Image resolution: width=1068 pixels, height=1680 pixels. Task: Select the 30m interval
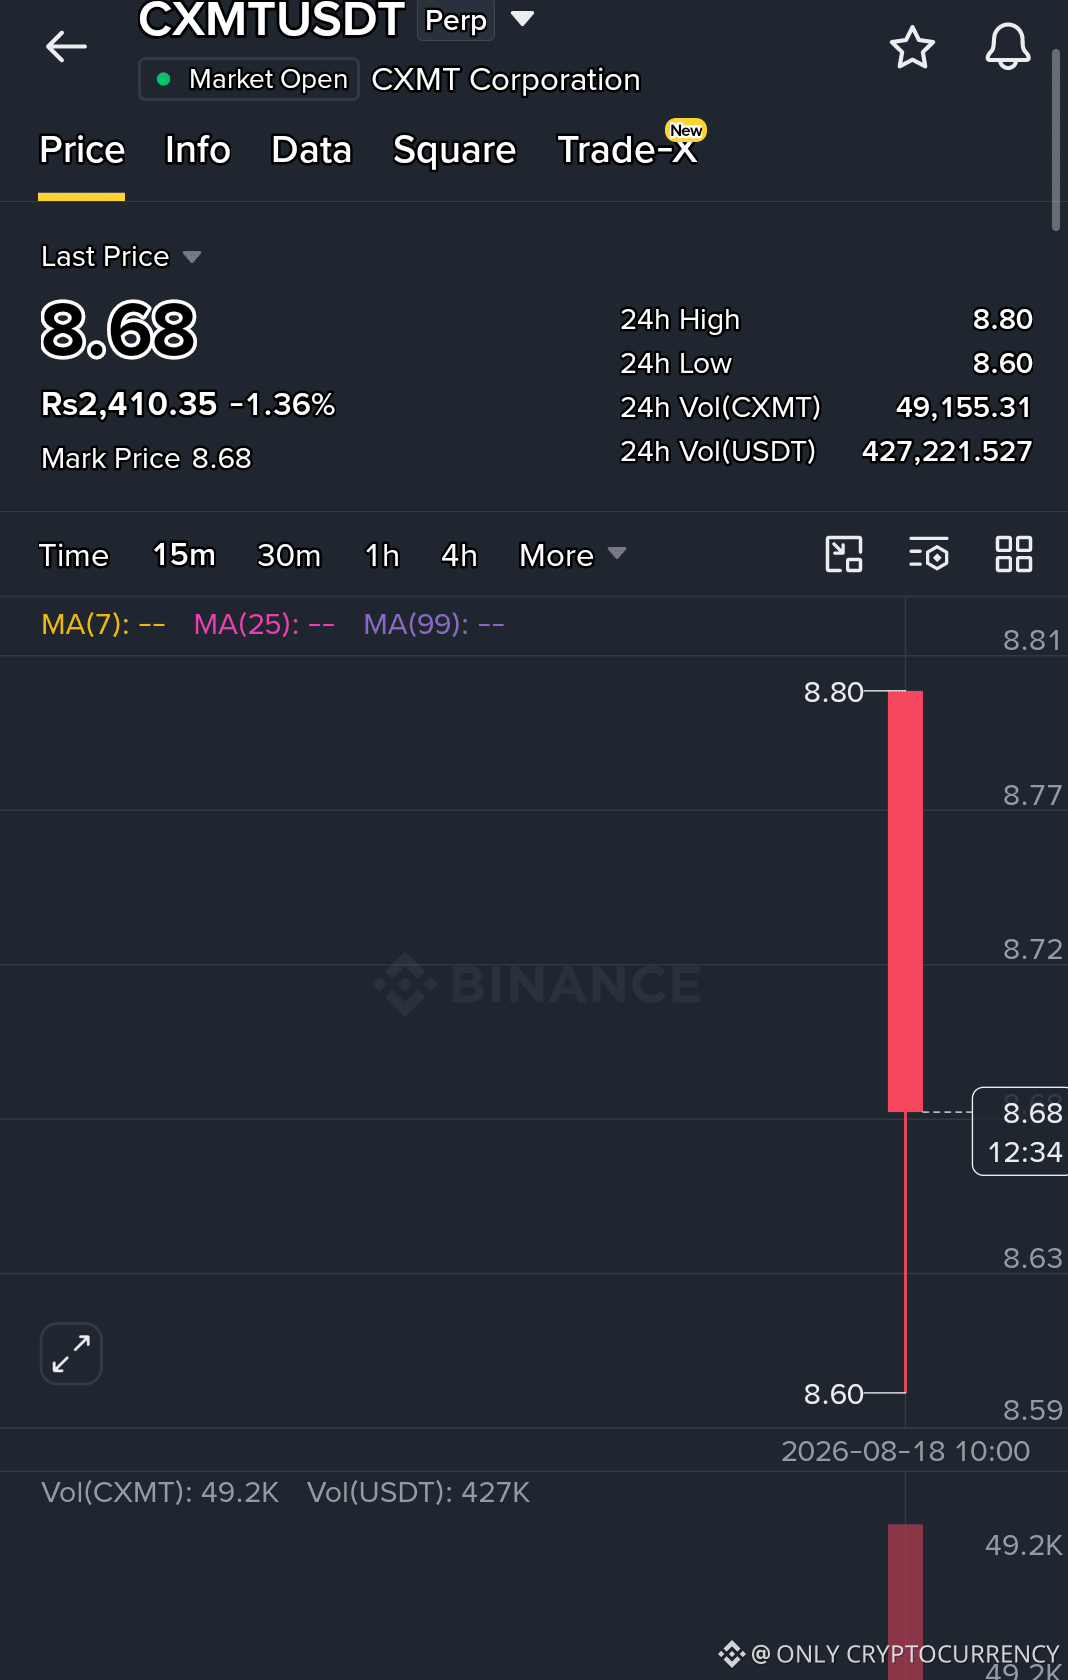[289, 555]
